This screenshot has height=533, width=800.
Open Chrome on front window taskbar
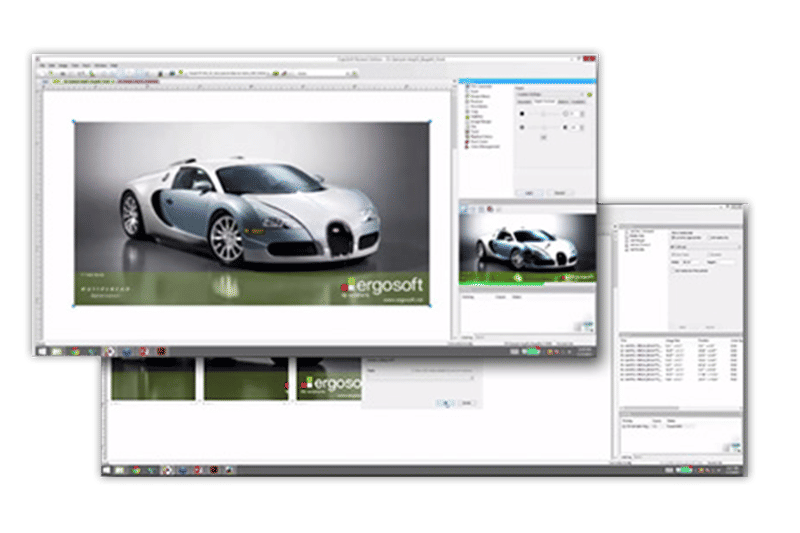(75, 351)
